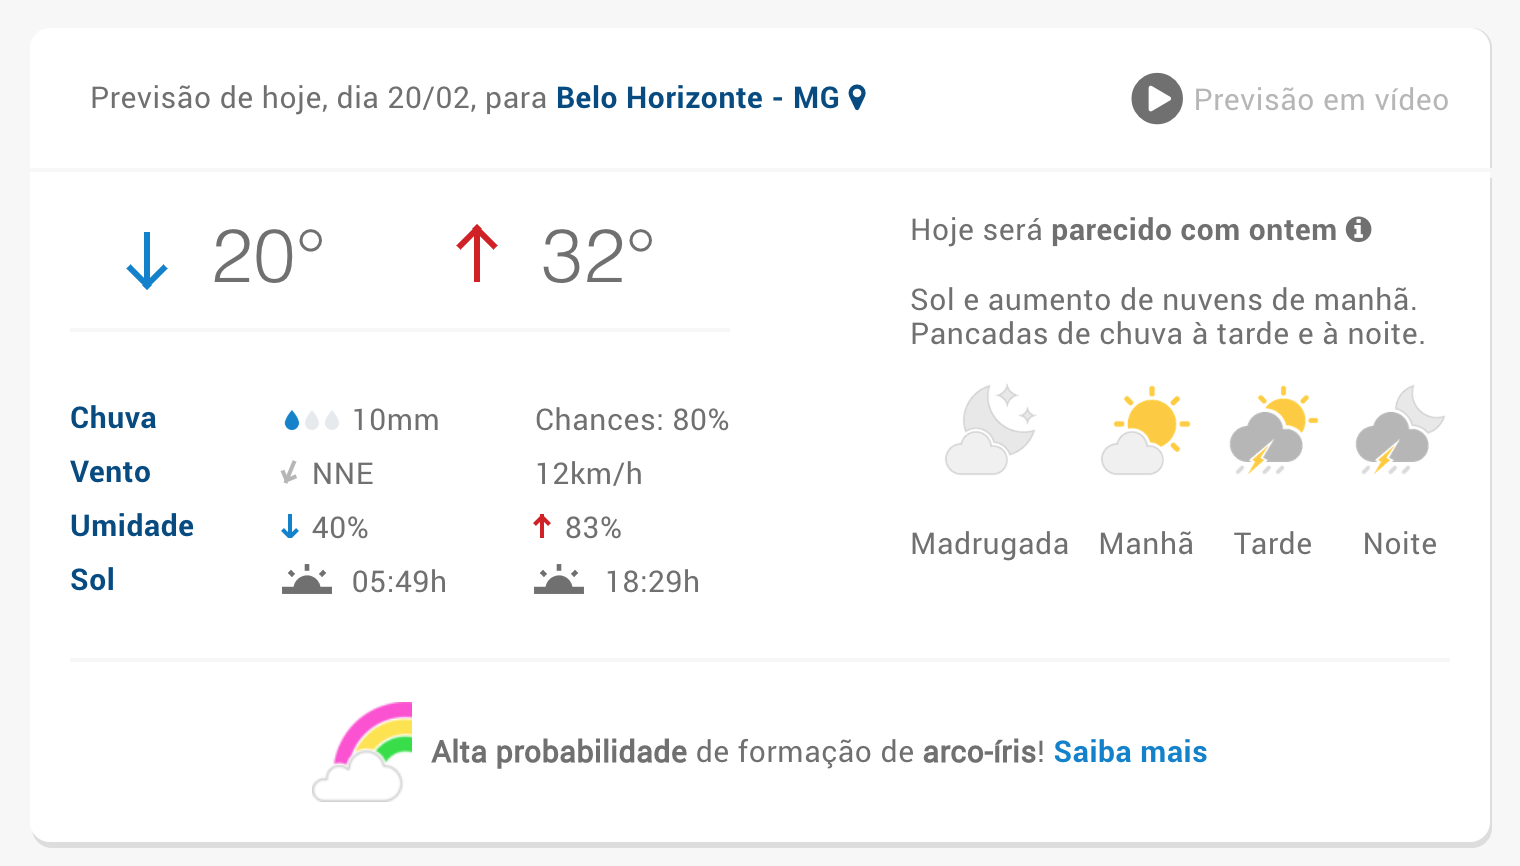Select the Noite storm and moon icon
This screenshot has width=1520, height=866.
pyautogui.click(x=1400, y=430)
